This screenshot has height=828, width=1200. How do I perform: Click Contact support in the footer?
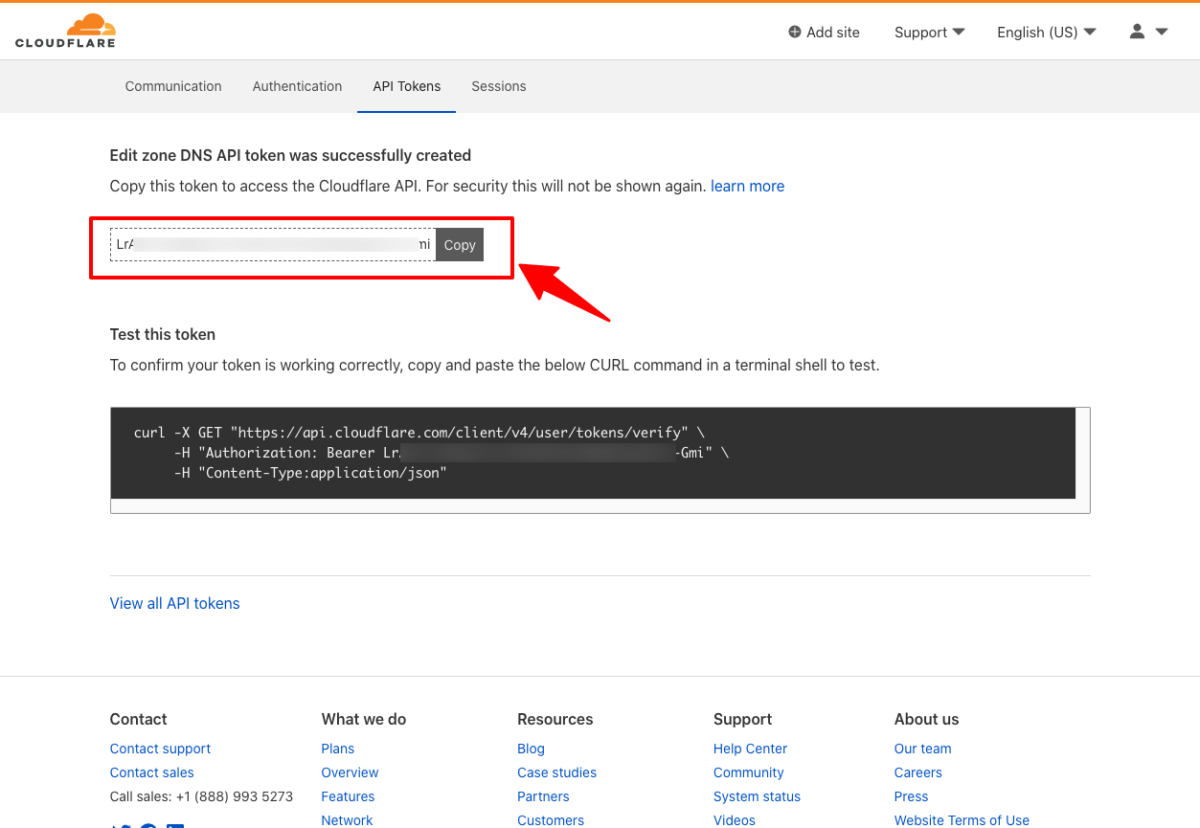point(160,748)
